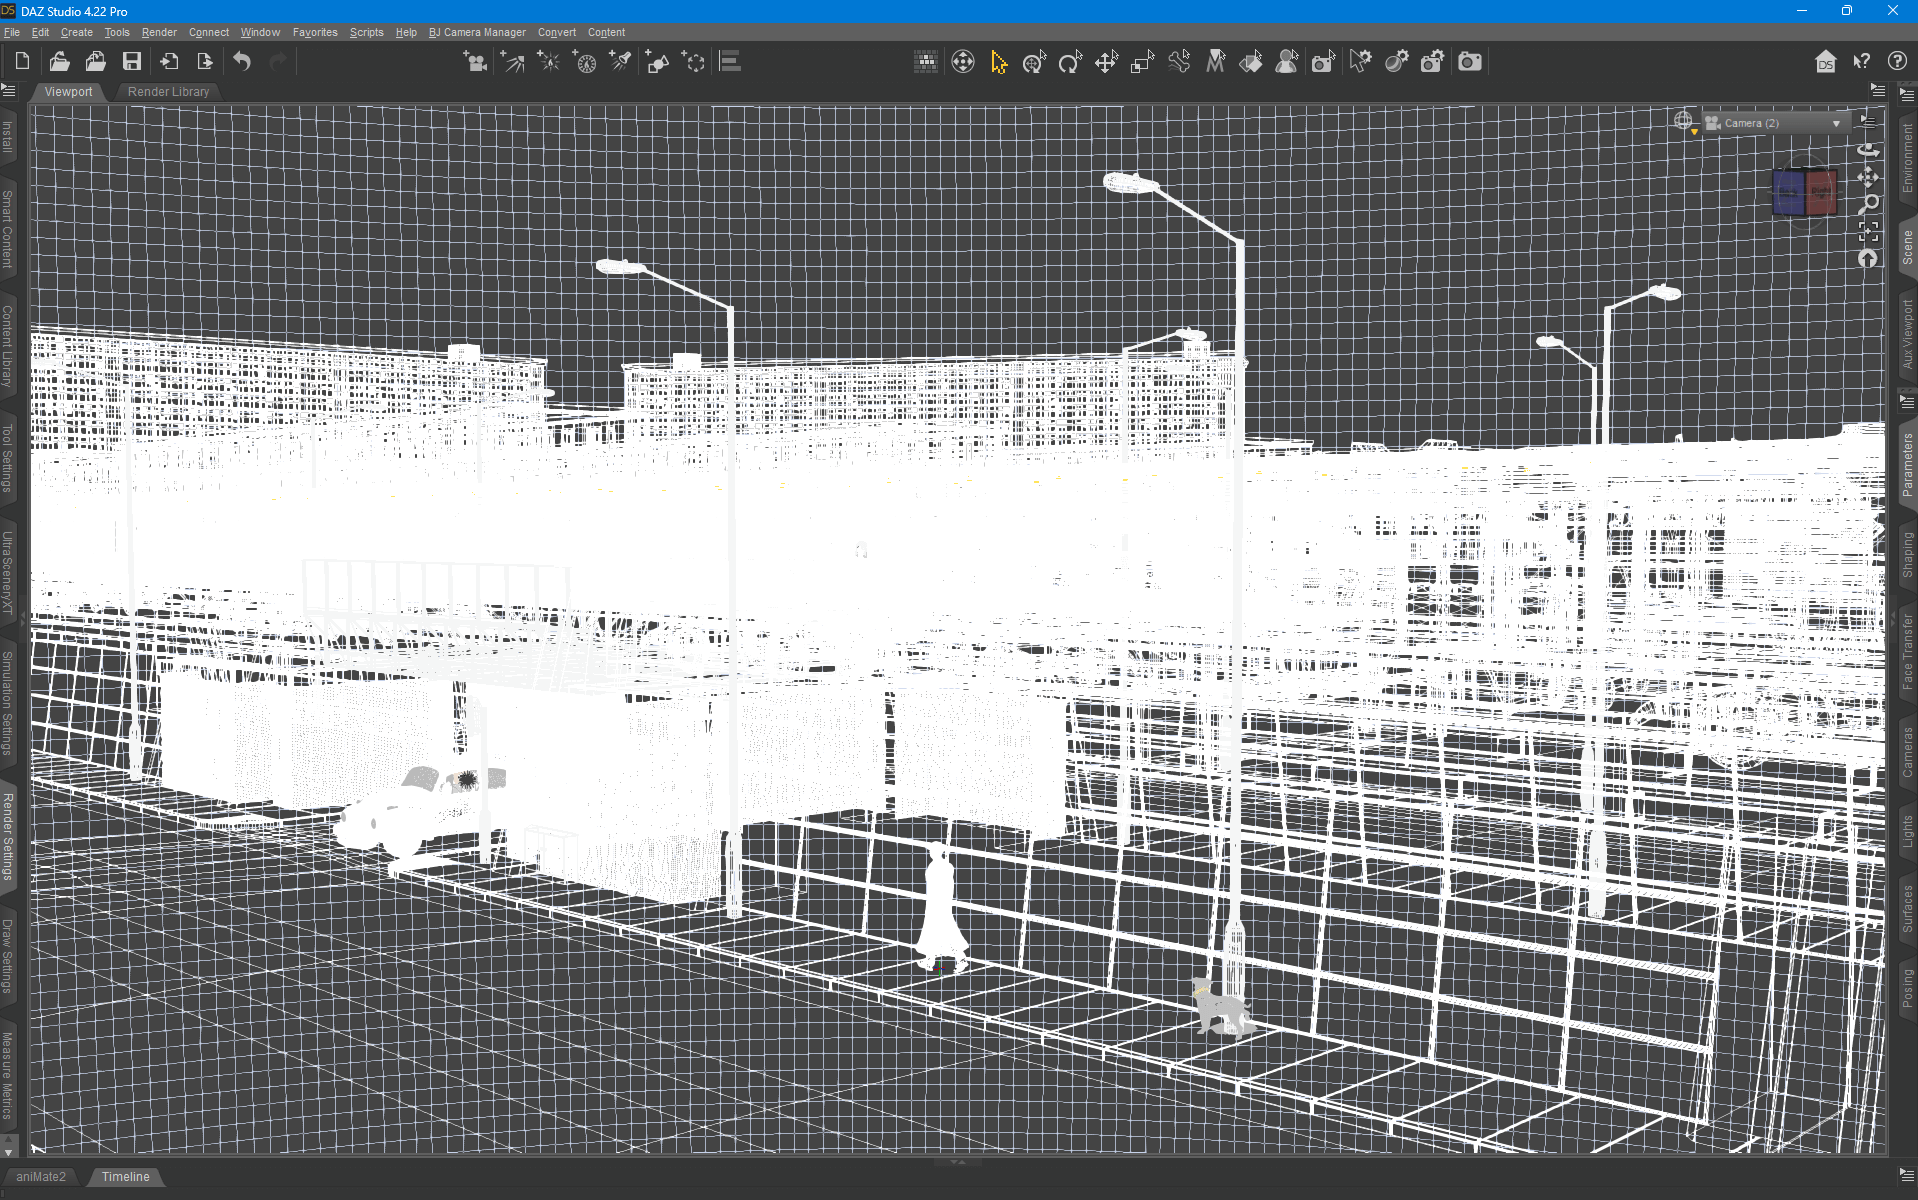
Task: Open the viewport options menu next to the camera dropdown
Action: point(1867,121)
